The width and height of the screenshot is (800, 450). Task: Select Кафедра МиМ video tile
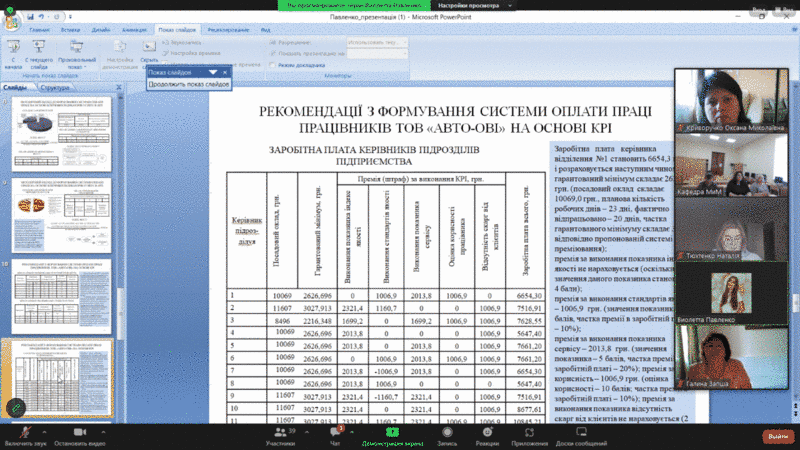tap(731, 165)
